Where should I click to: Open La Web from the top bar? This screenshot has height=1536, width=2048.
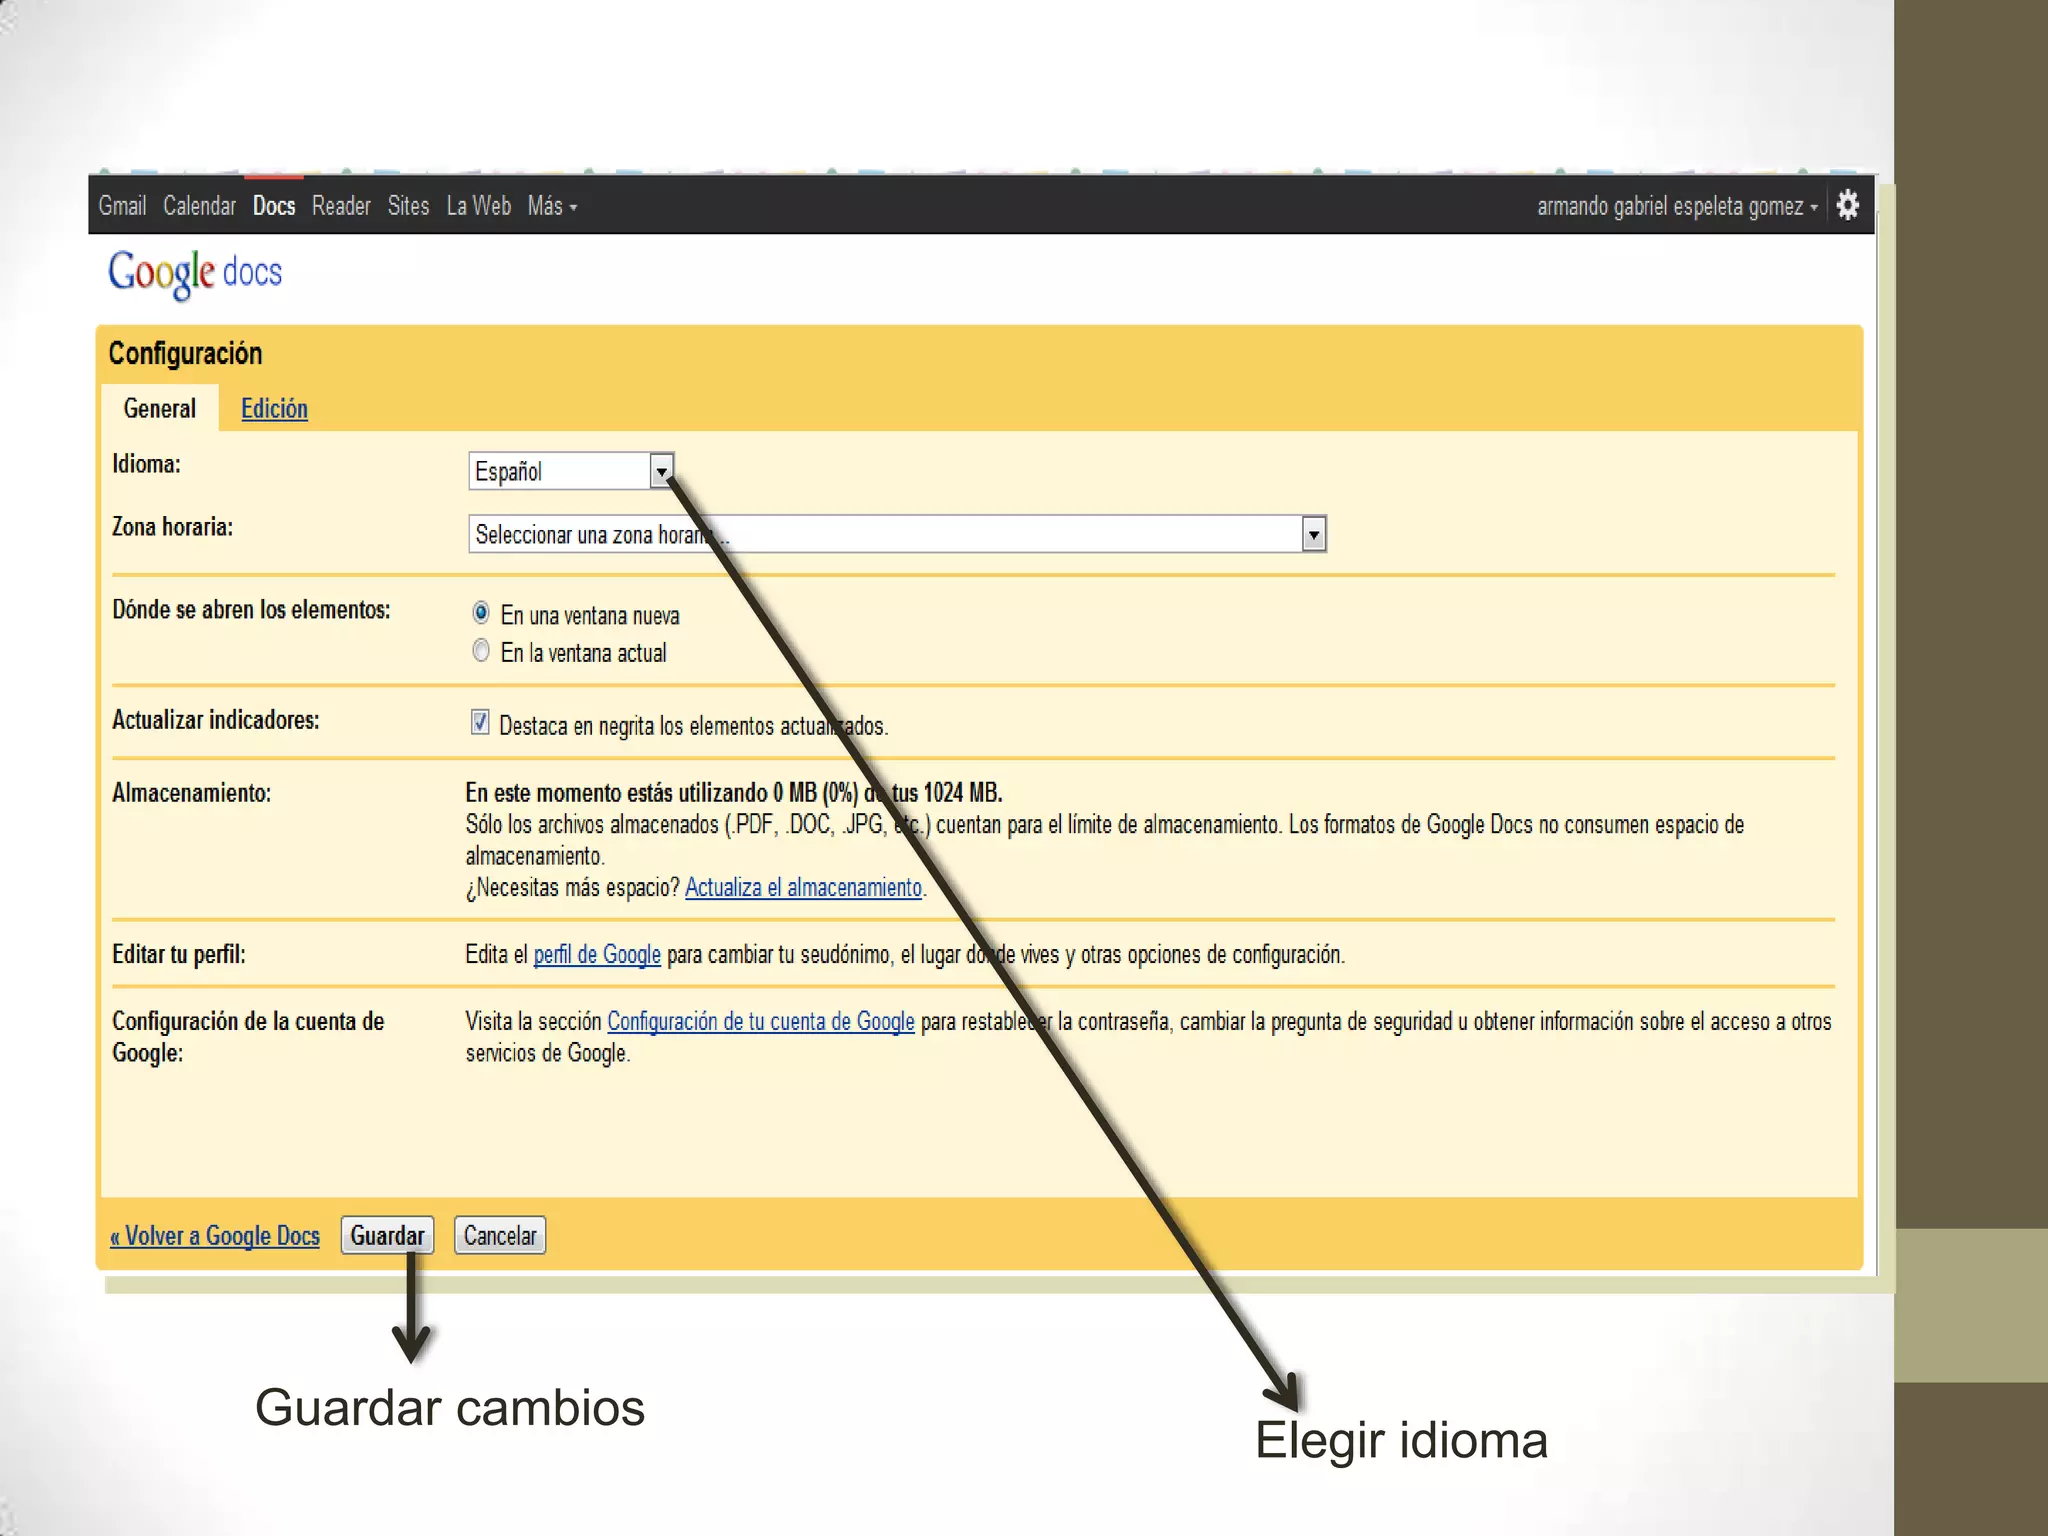pos(478,206)
